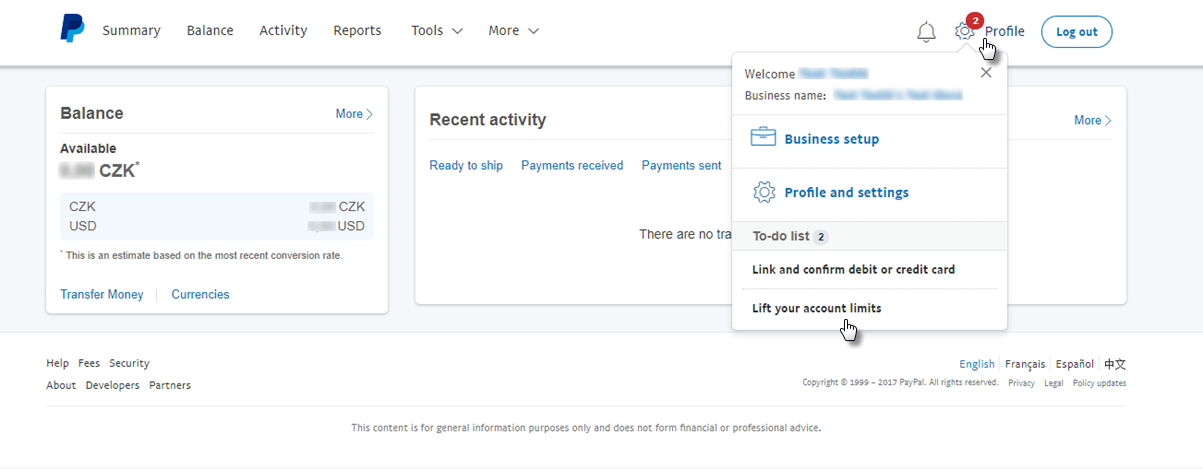The image size is (1203, 469).
Task: Go to the Summary tab
Action: pos(131,31)
